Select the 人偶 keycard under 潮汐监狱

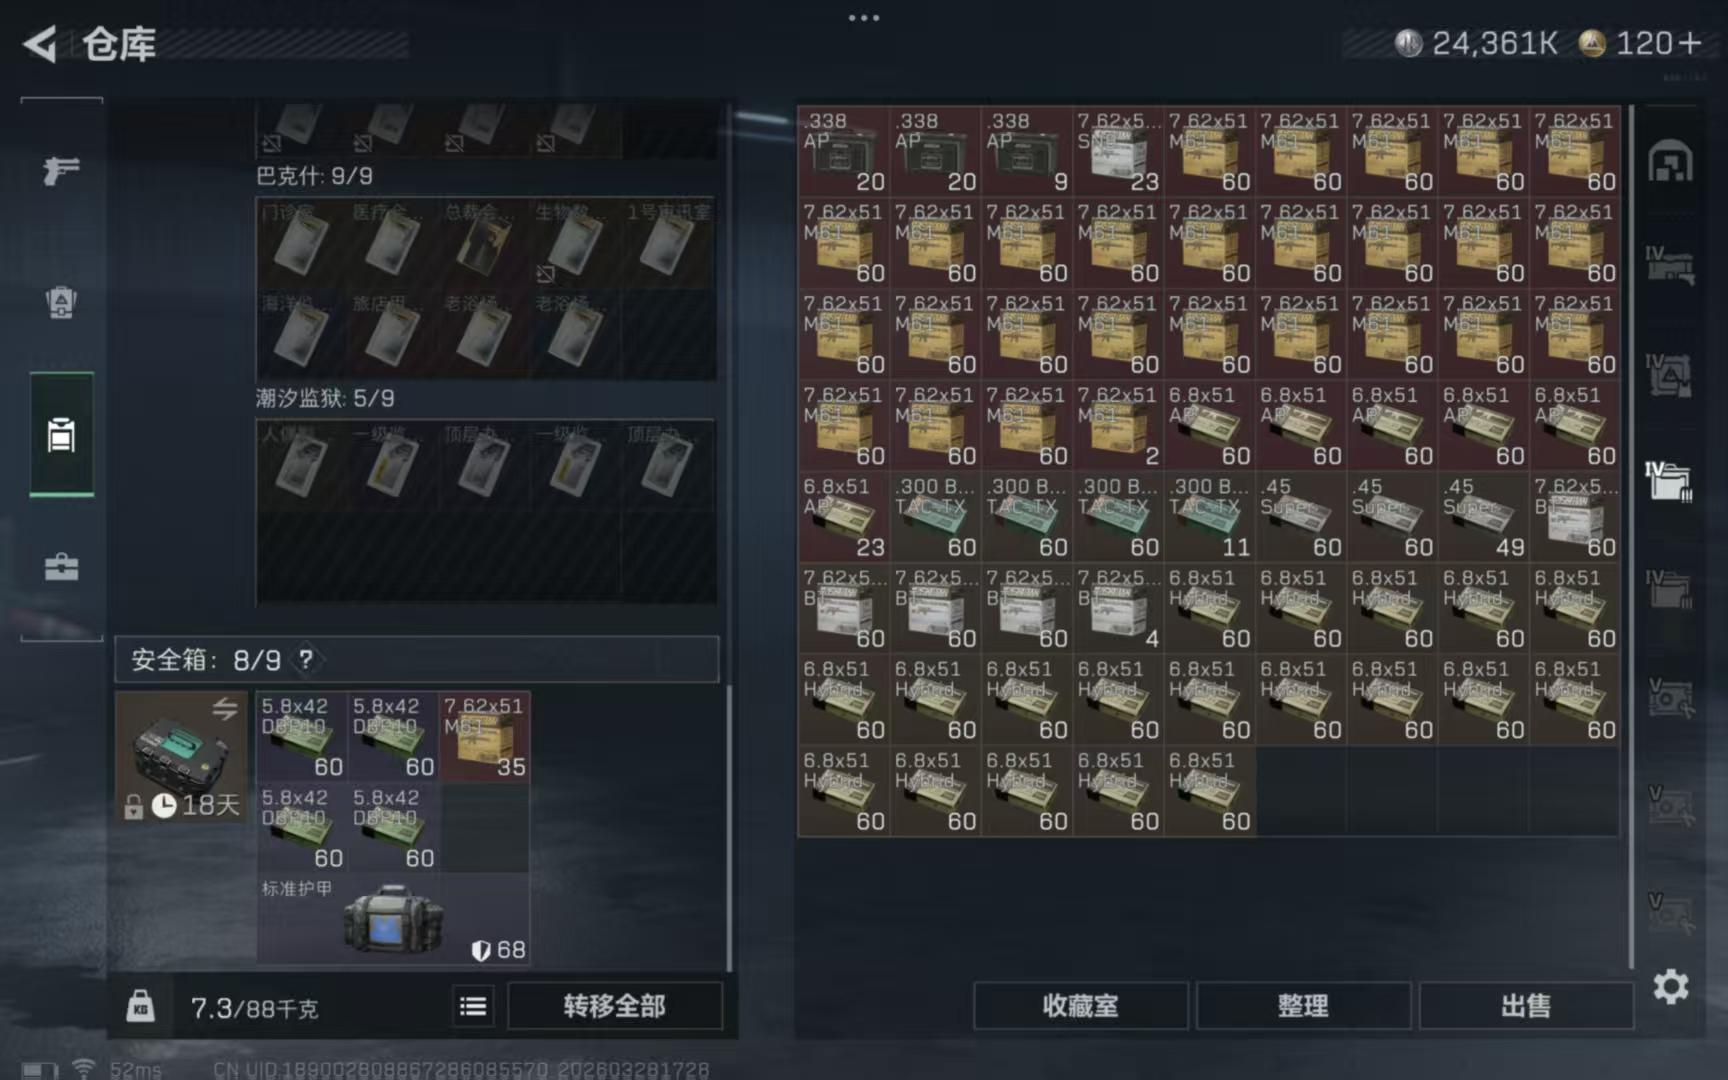coord(301,466)
